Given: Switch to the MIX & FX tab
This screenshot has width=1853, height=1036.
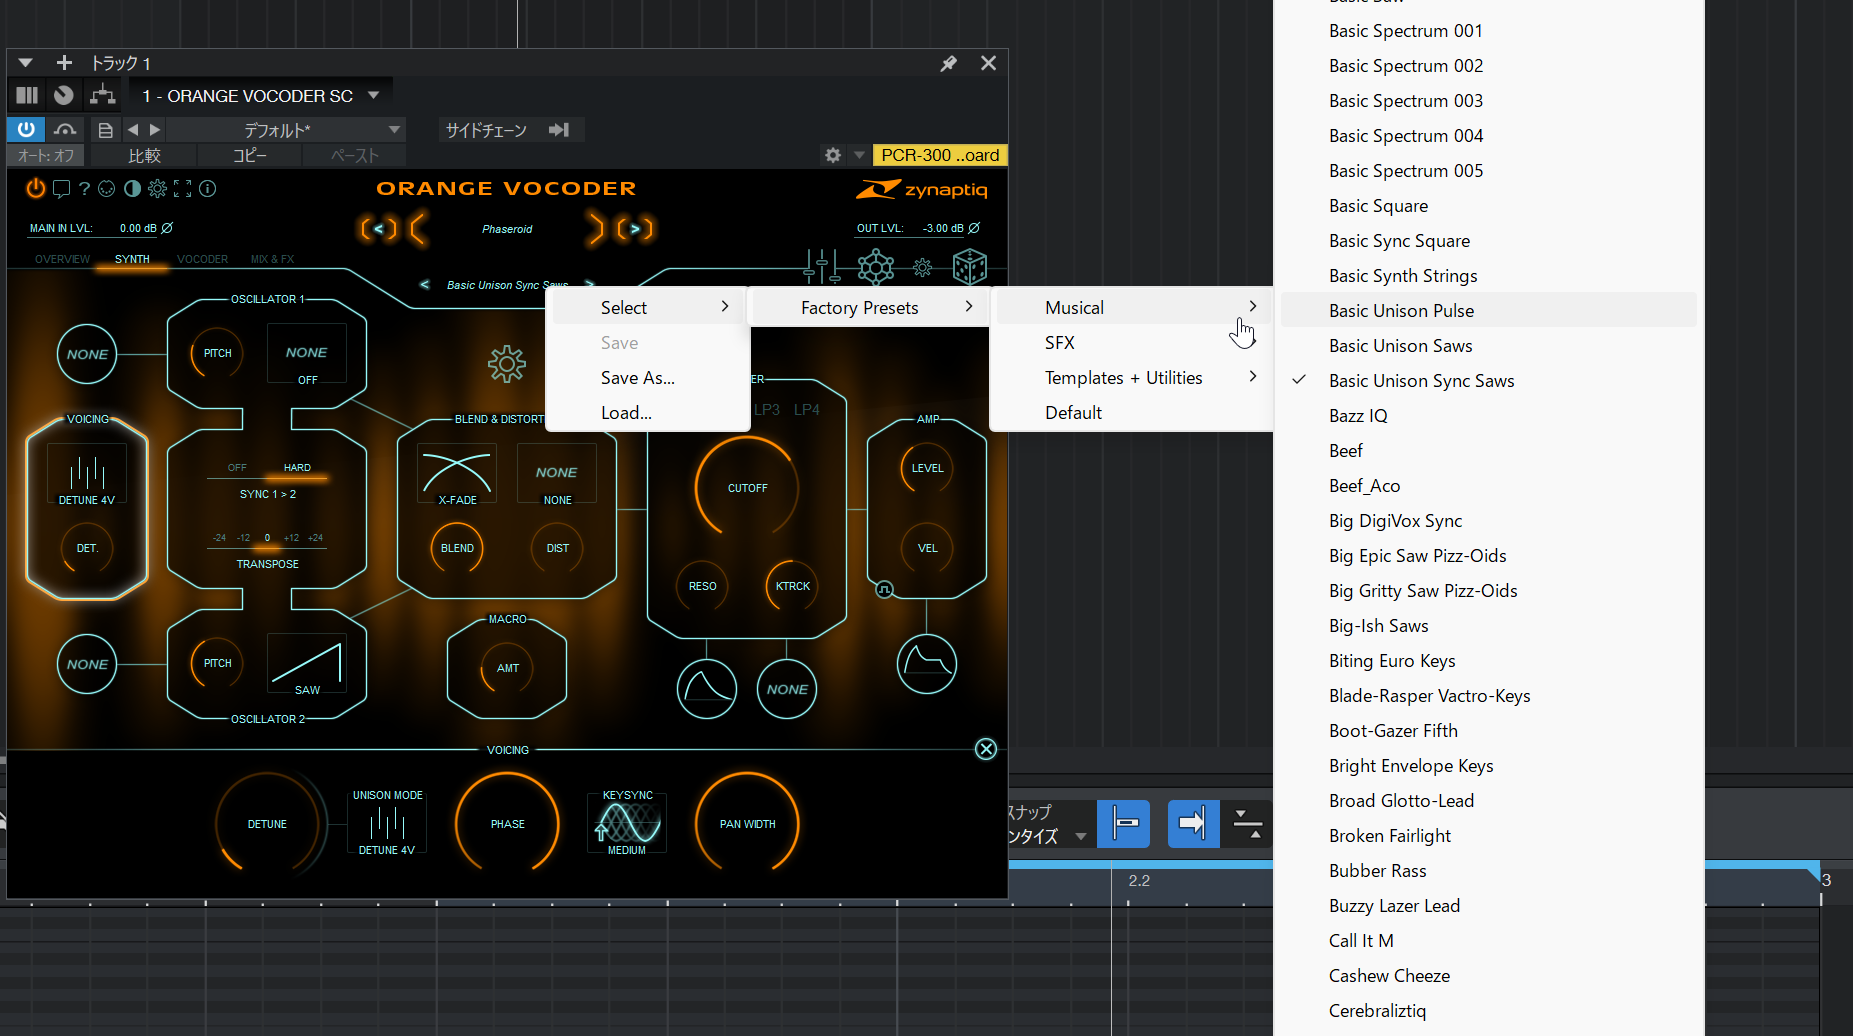Looking at the screenshot, I should 272,259.
